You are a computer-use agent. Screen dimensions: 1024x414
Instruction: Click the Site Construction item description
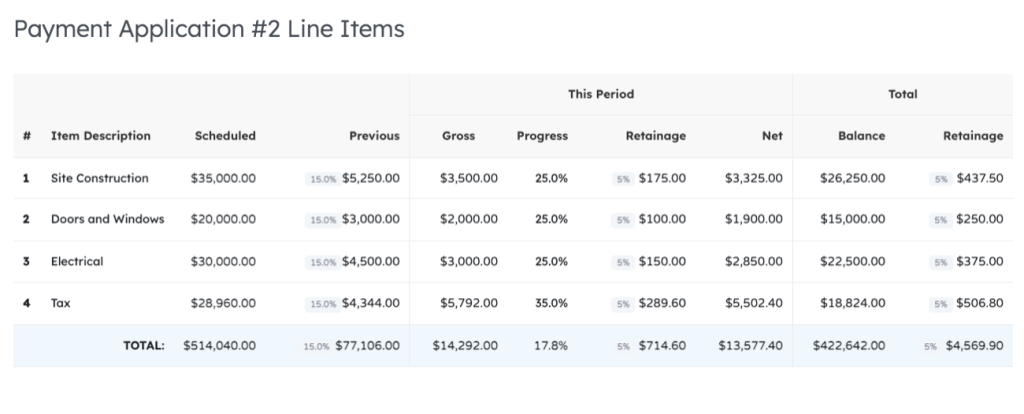99,178
